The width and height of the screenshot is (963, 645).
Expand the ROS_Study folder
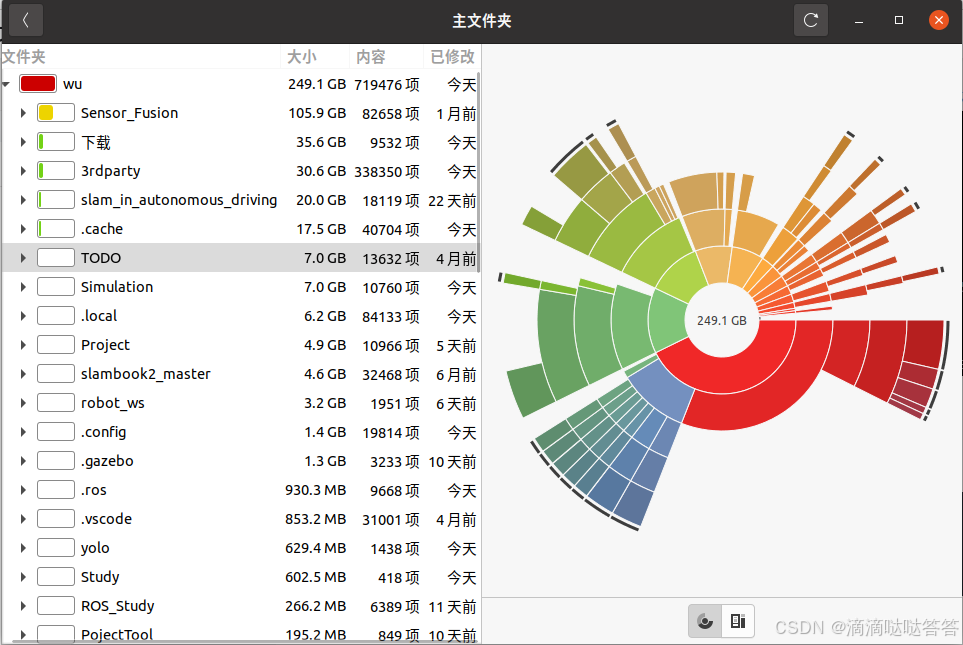pyautogui.click(x=23, y=606)
